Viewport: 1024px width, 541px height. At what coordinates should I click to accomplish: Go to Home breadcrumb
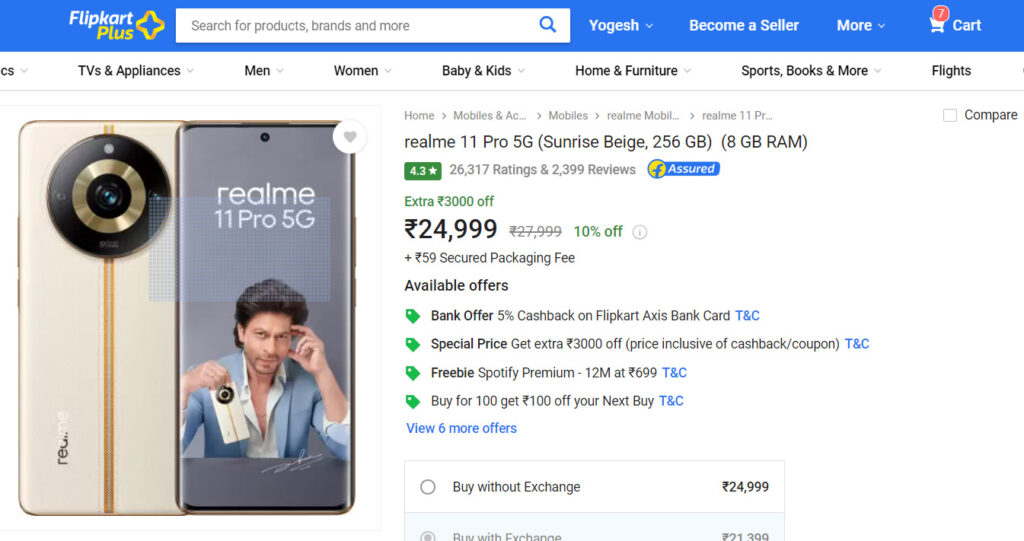(419, 116)
